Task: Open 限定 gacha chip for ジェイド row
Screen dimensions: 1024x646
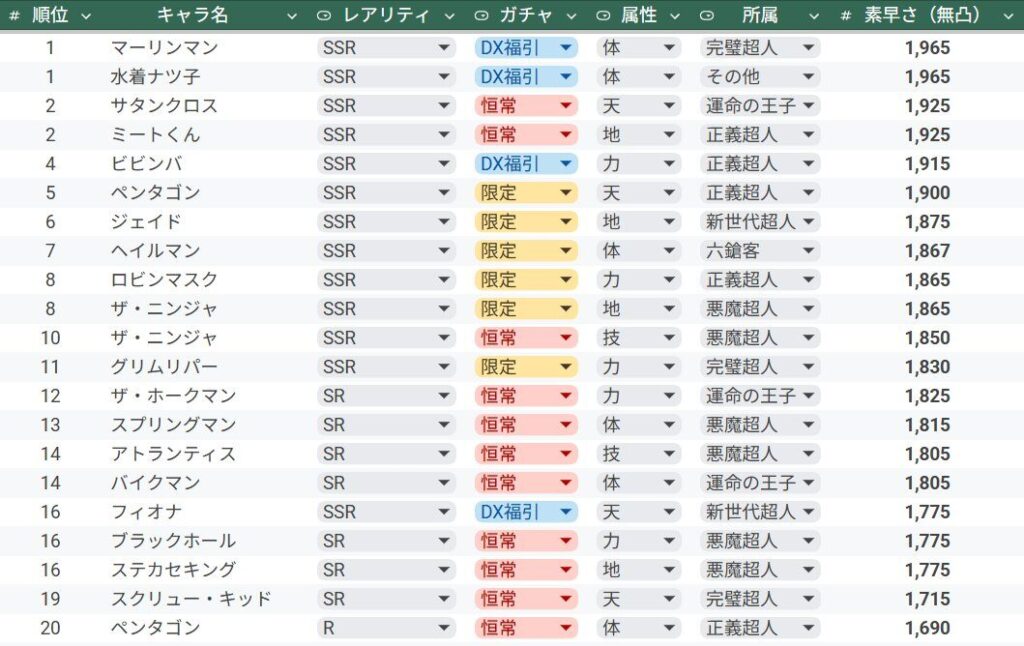Action: (526, 222)
